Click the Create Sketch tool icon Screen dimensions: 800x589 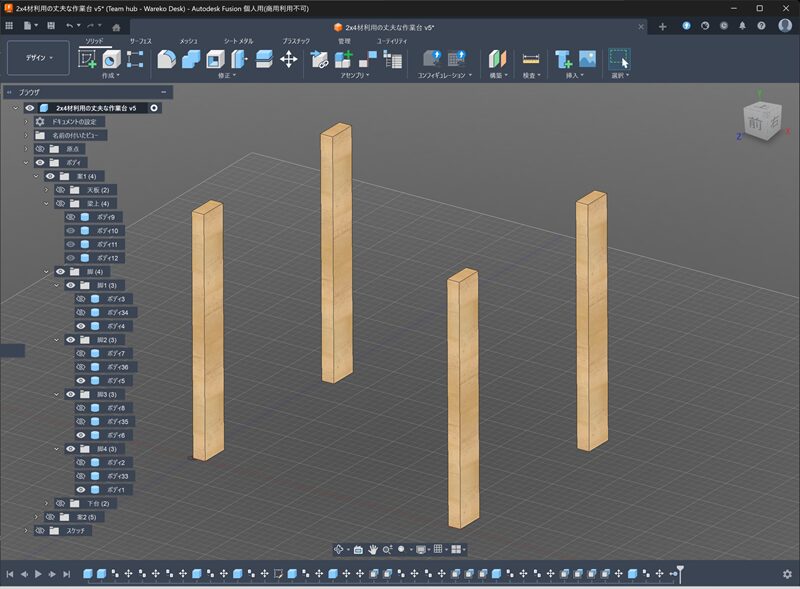pyautogui.click(x=88, y=59)
